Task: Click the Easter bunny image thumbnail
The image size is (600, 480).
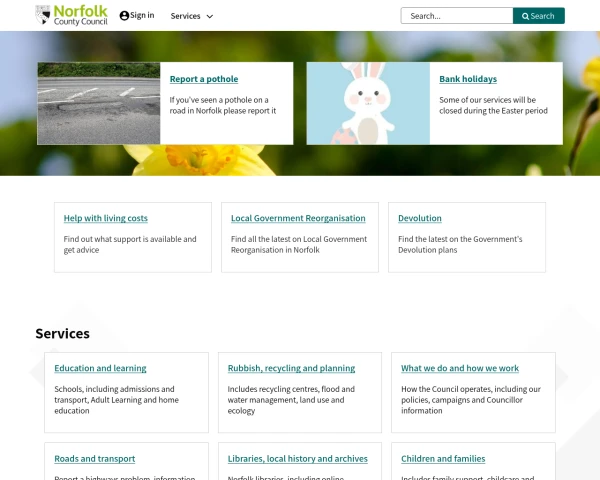Action: pos(368,103)
